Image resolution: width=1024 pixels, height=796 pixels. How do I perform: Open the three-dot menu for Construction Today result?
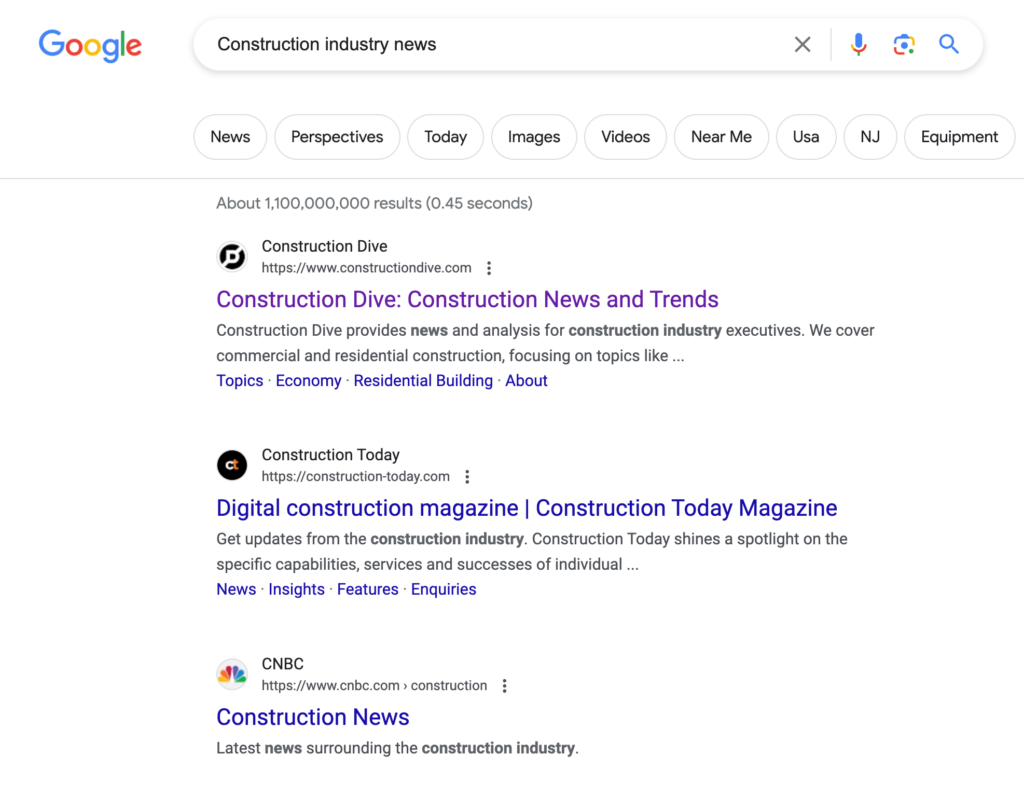tap(468, 476)
